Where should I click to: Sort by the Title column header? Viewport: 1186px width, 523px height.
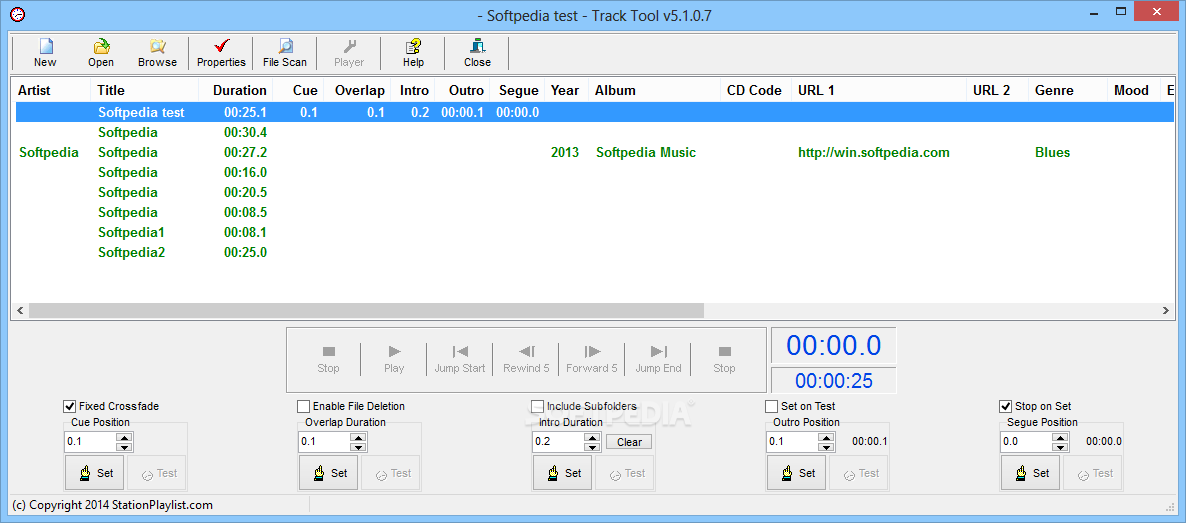(x=144, y=90)
